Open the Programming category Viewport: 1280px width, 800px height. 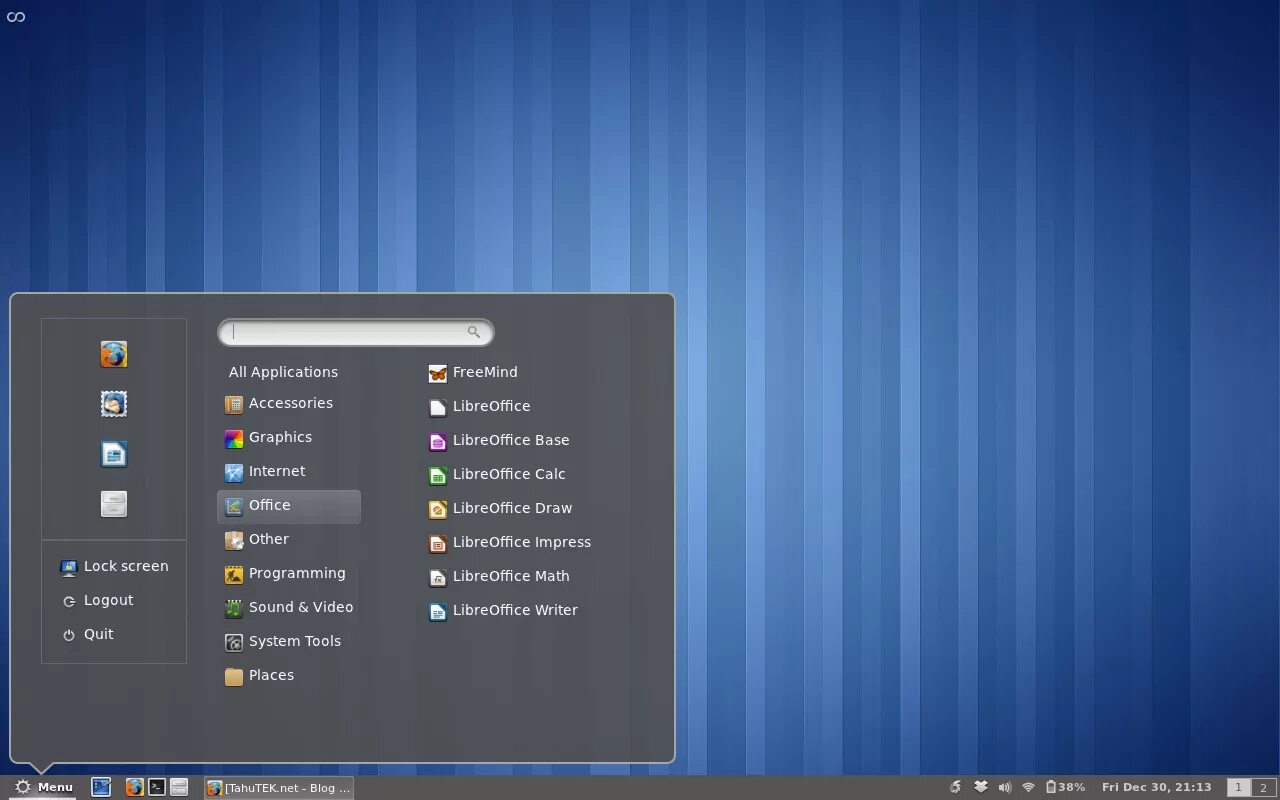(288, 573)
